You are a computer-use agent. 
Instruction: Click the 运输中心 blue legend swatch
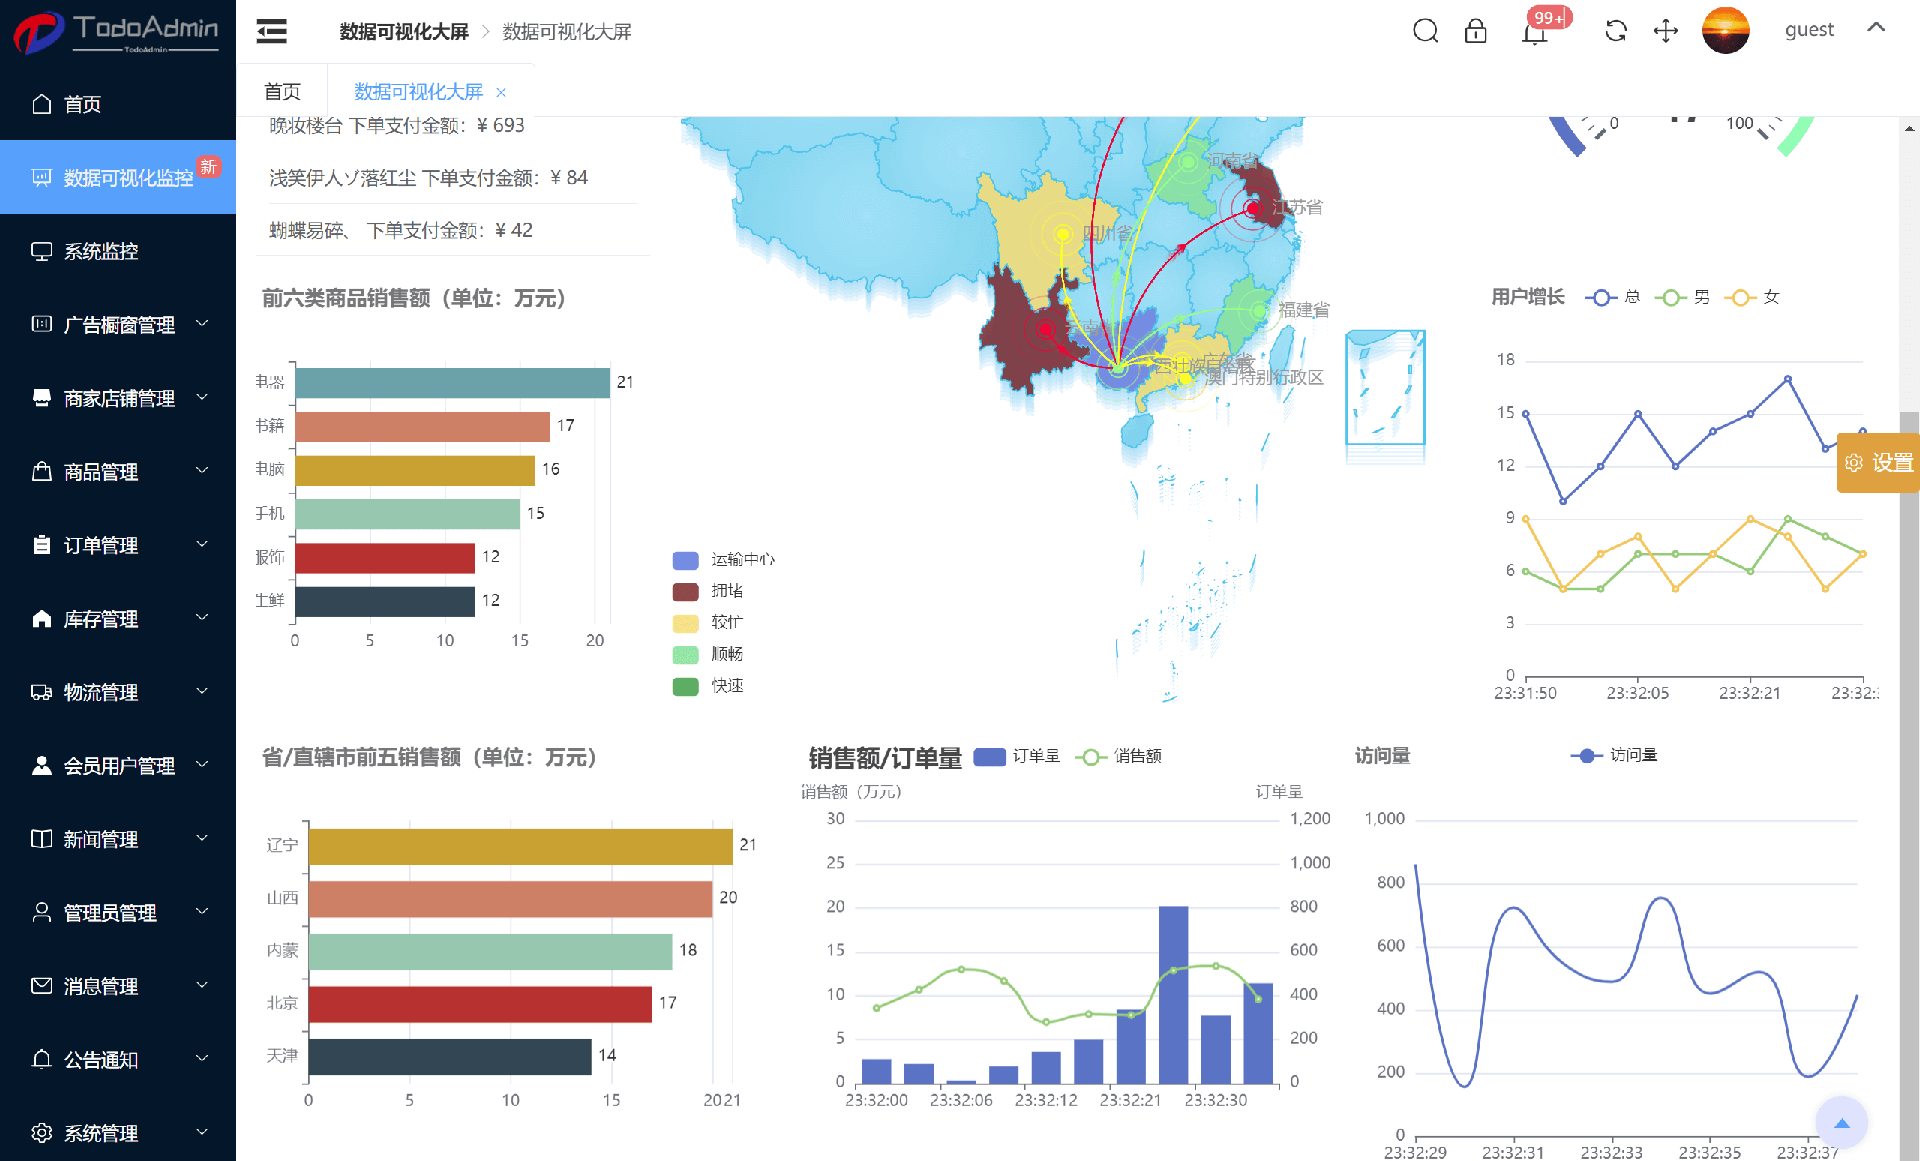coord(685,560)
